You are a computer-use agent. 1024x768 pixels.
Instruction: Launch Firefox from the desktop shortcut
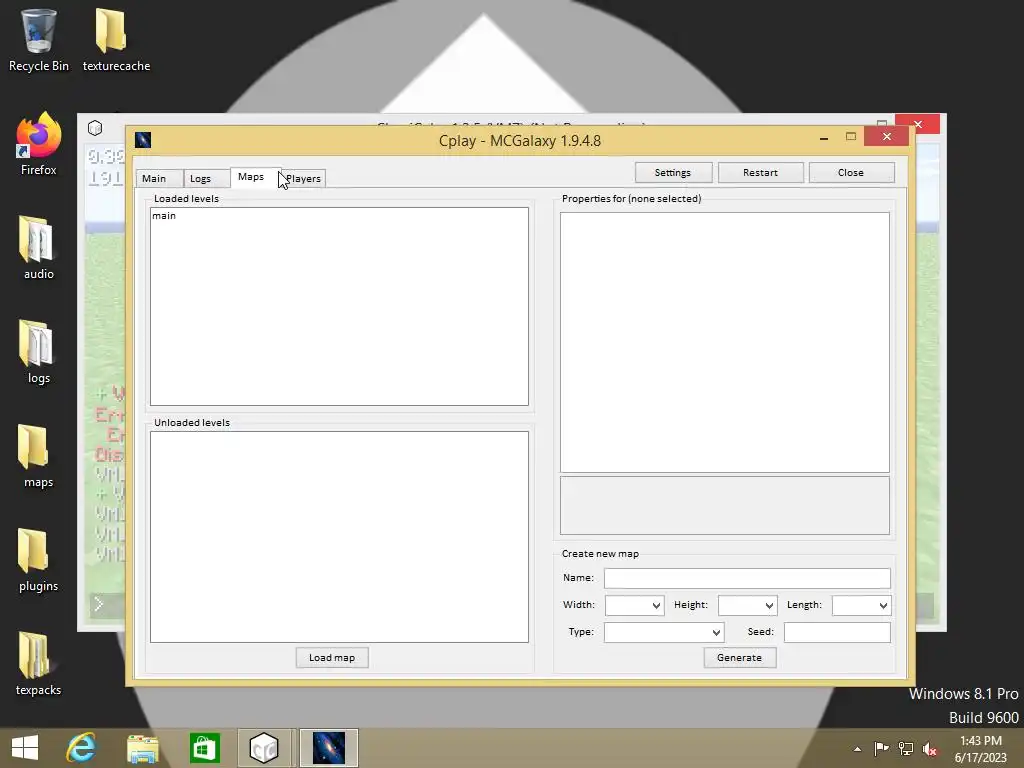click(x=39, y=144)
